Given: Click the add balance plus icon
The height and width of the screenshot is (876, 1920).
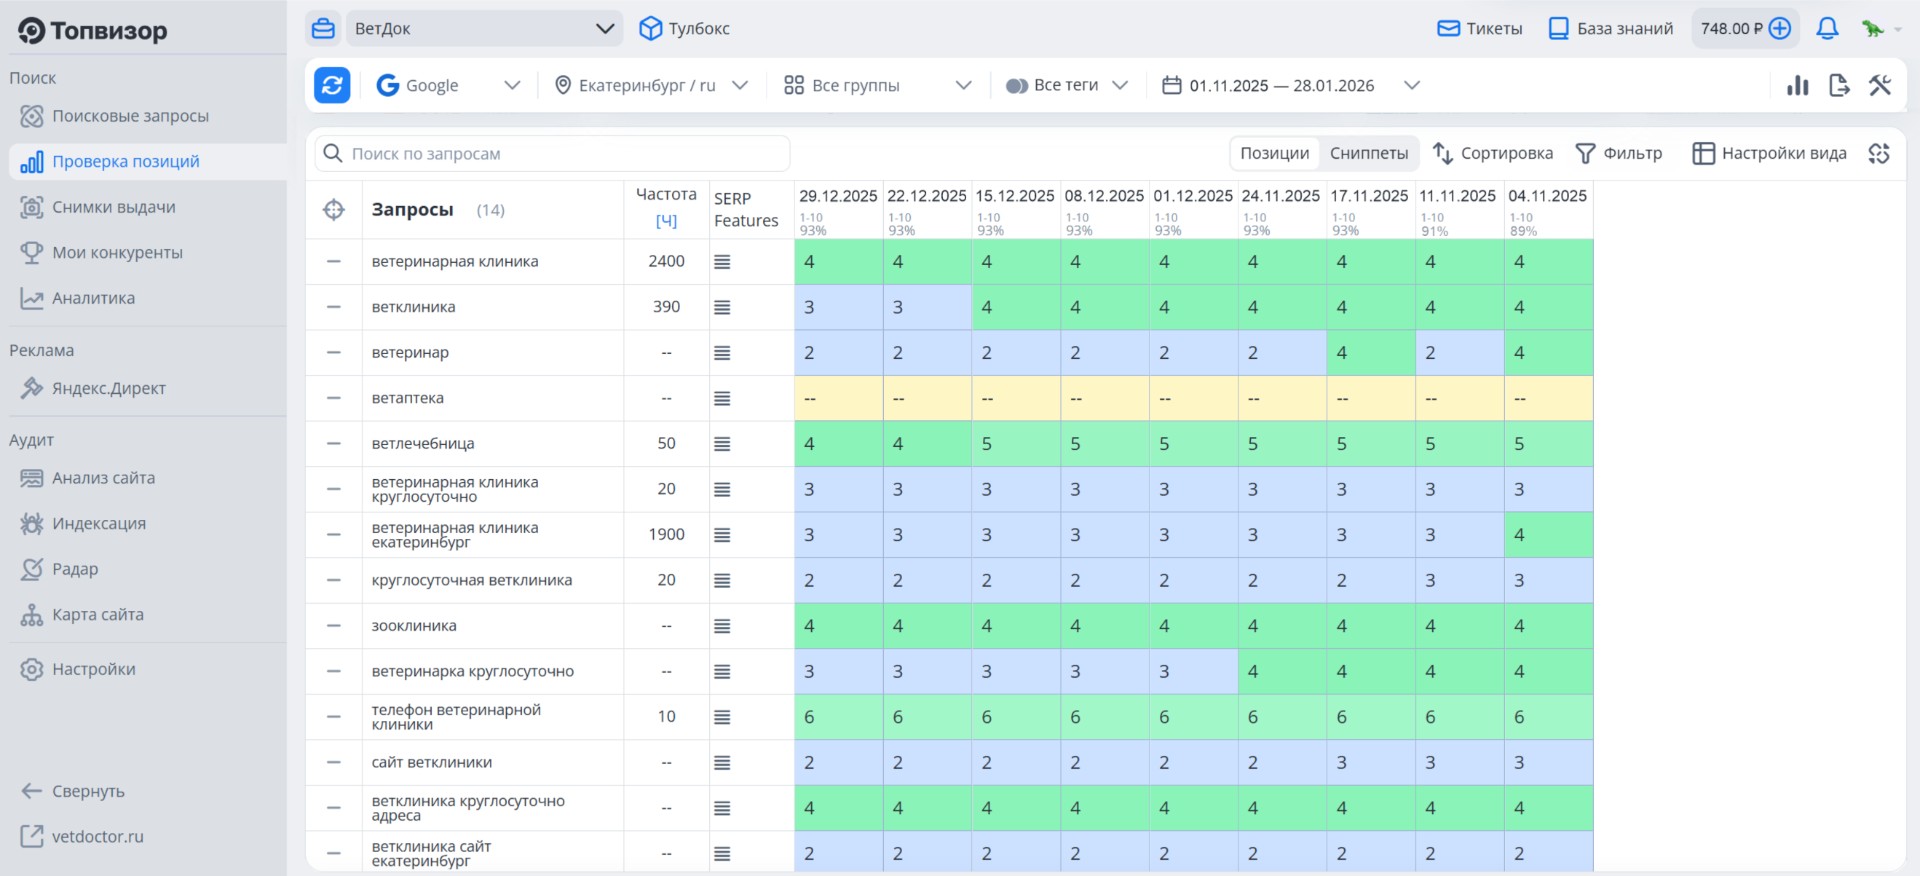Looking at the screenshot, I should coord(1780,29).
